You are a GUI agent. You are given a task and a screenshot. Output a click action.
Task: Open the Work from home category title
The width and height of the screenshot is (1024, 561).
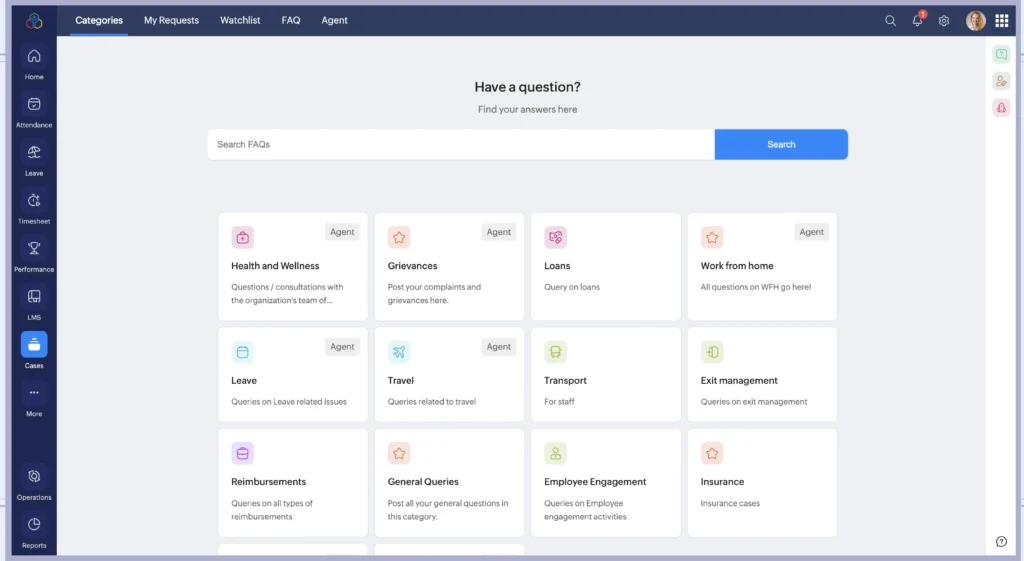[x=737, y=266]
